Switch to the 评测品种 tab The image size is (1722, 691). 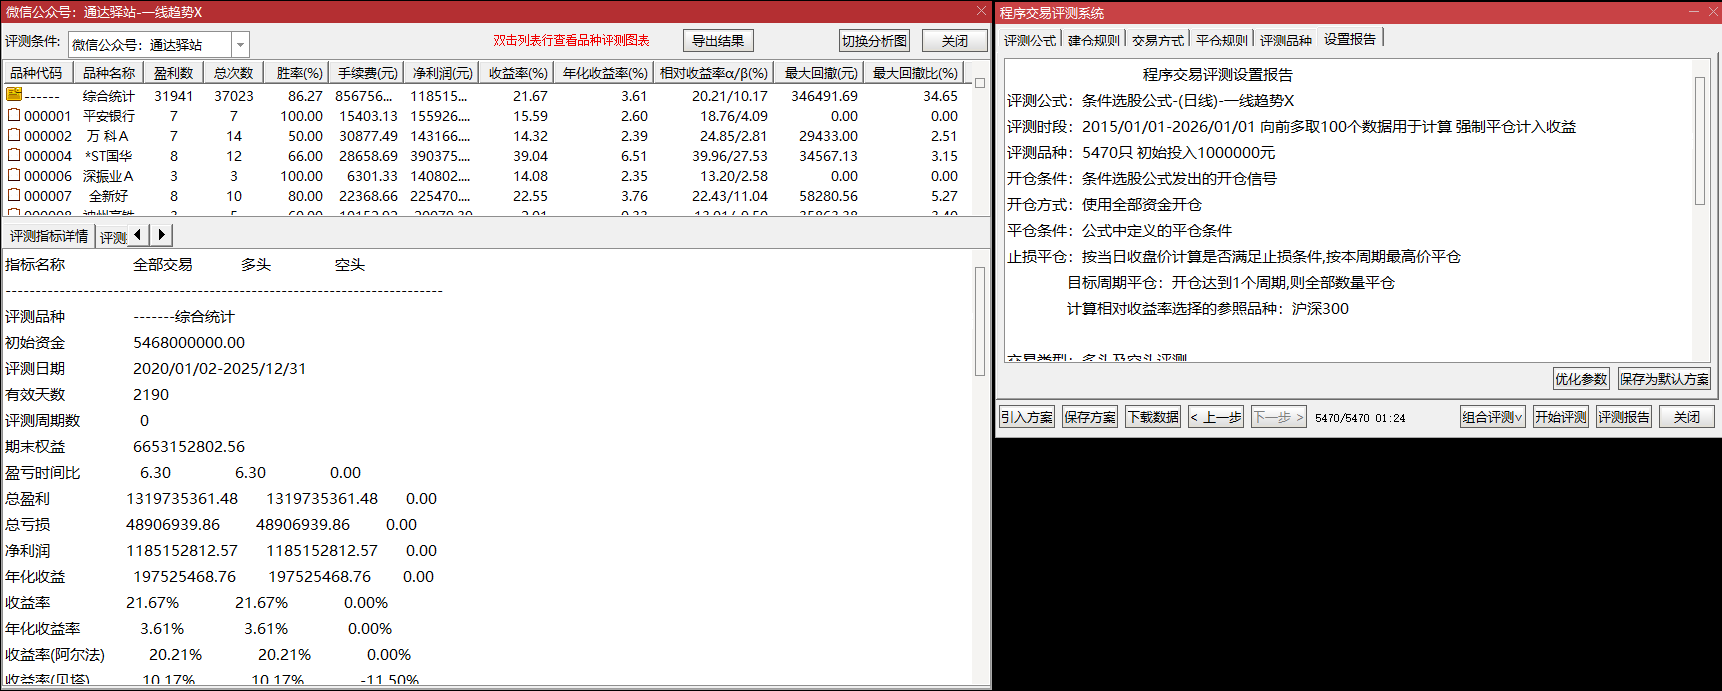tap(1286, 40)
